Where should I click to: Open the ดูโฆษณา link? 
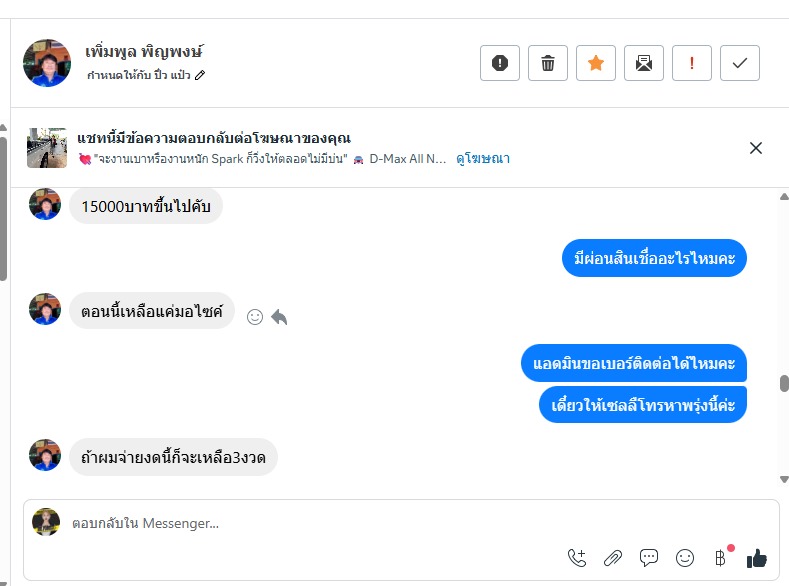(483, 158)
